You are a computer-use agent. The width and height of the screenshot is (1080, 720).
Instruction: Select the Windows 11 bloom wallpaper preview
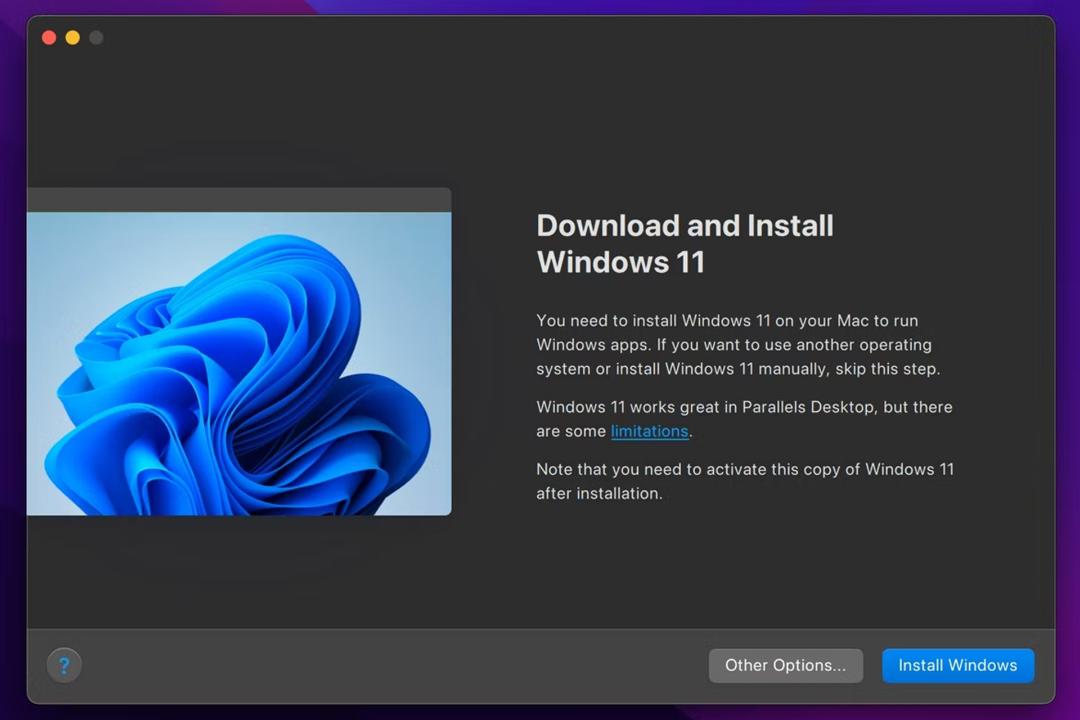coord(239,363)
